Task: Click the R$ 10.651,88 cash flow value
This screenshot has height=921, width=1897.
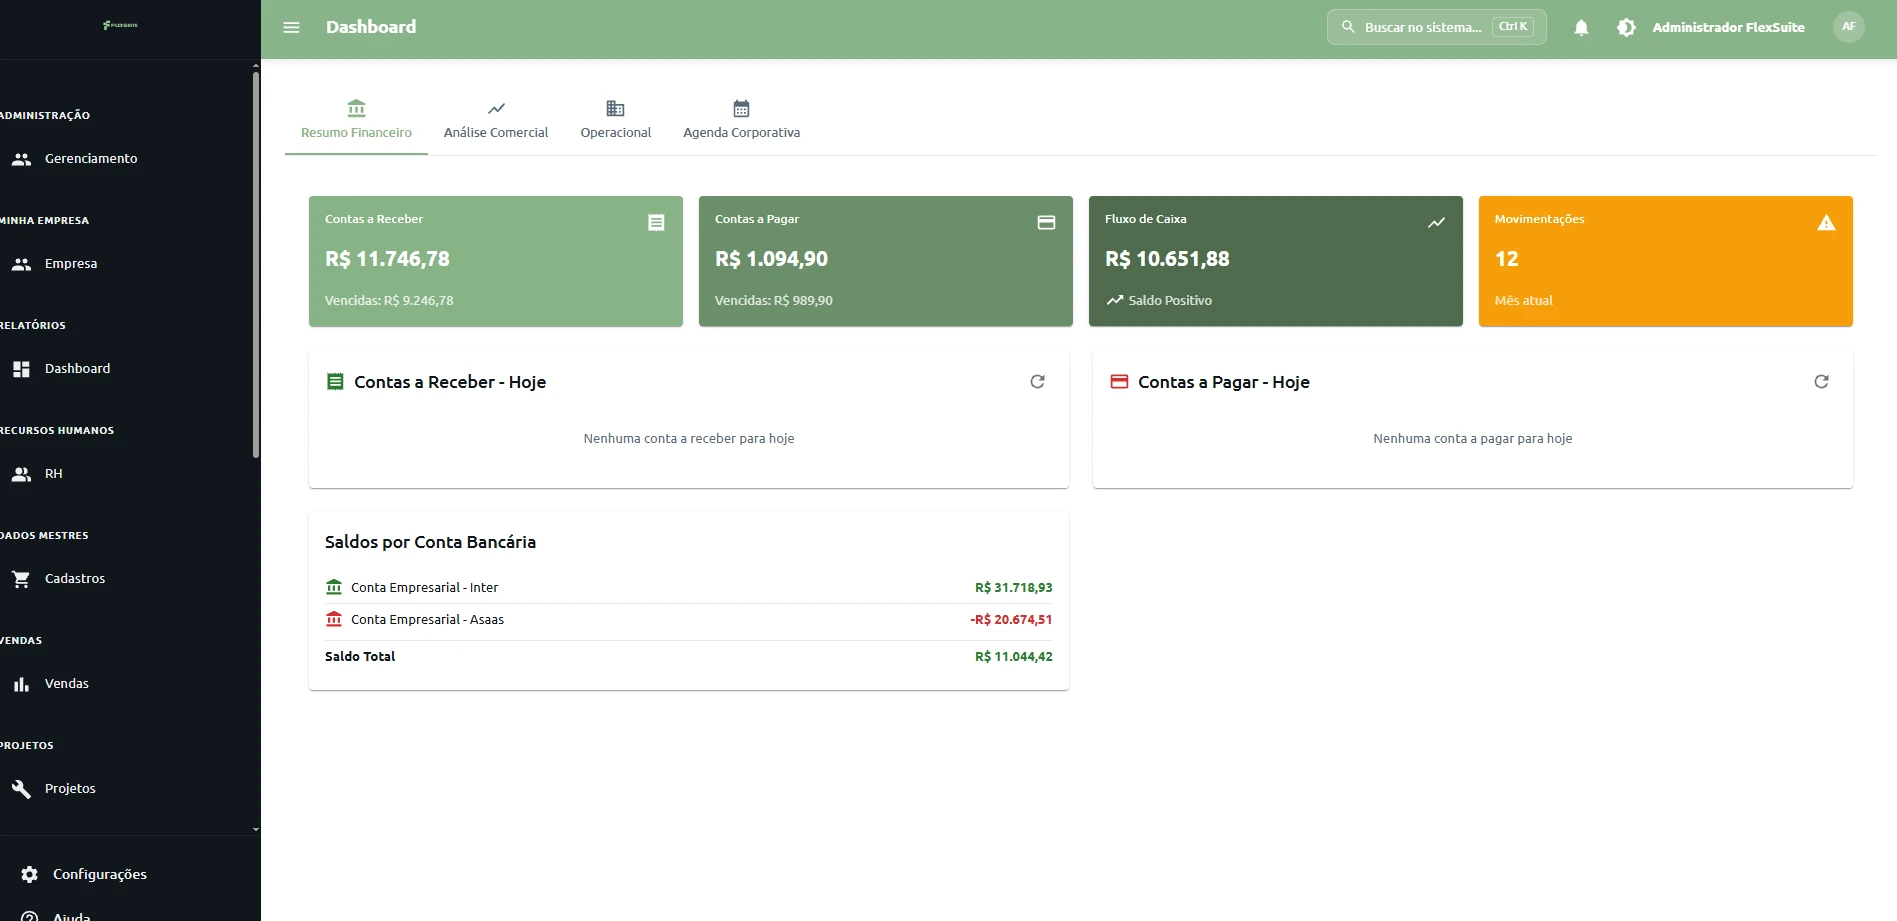Action: (x=1167, y=259)
